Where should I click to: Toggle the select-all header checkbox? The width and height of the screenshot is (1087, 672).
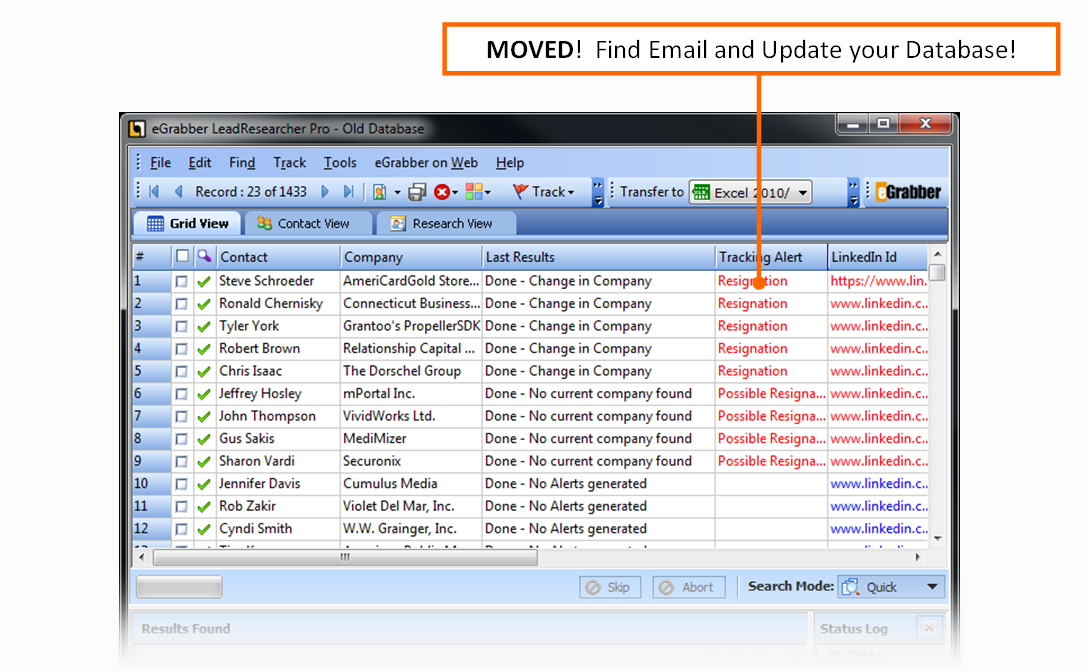pyautogui.click(x=182, y=256)
